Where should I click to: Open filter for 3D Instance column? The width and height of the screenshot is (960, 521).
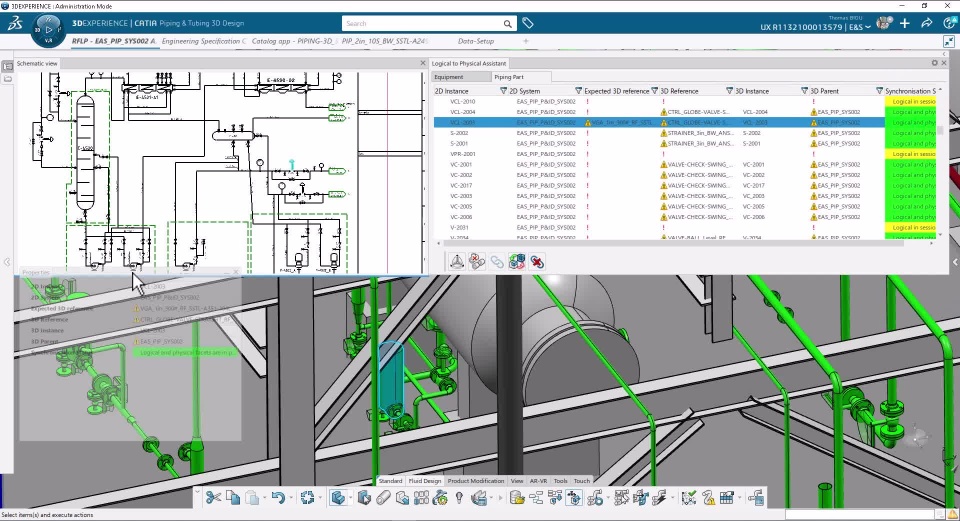804,91
